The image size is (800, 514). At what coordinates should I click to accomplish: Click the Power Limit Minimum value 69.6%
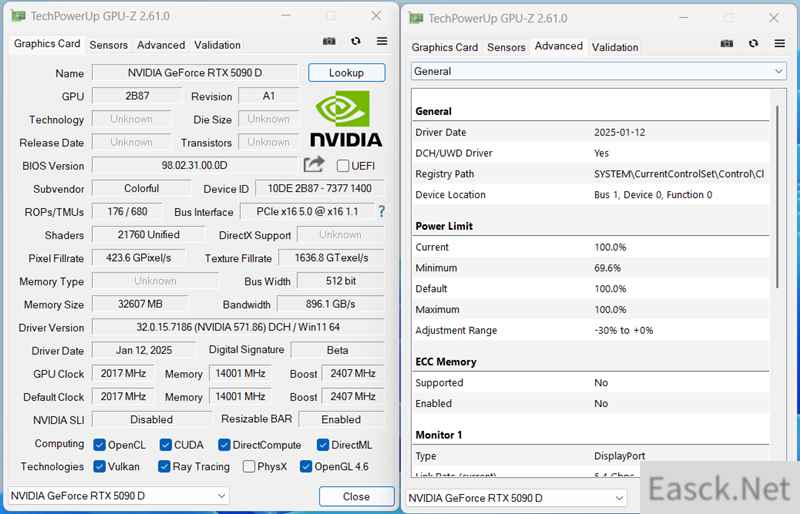click(607, 268)
